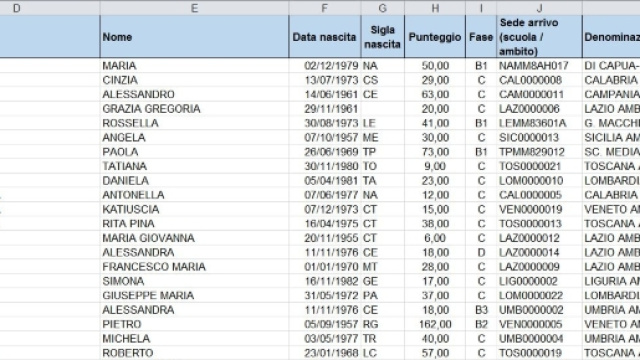Select the name cell 'SIMONA'
640x360 pixels.
194,281
